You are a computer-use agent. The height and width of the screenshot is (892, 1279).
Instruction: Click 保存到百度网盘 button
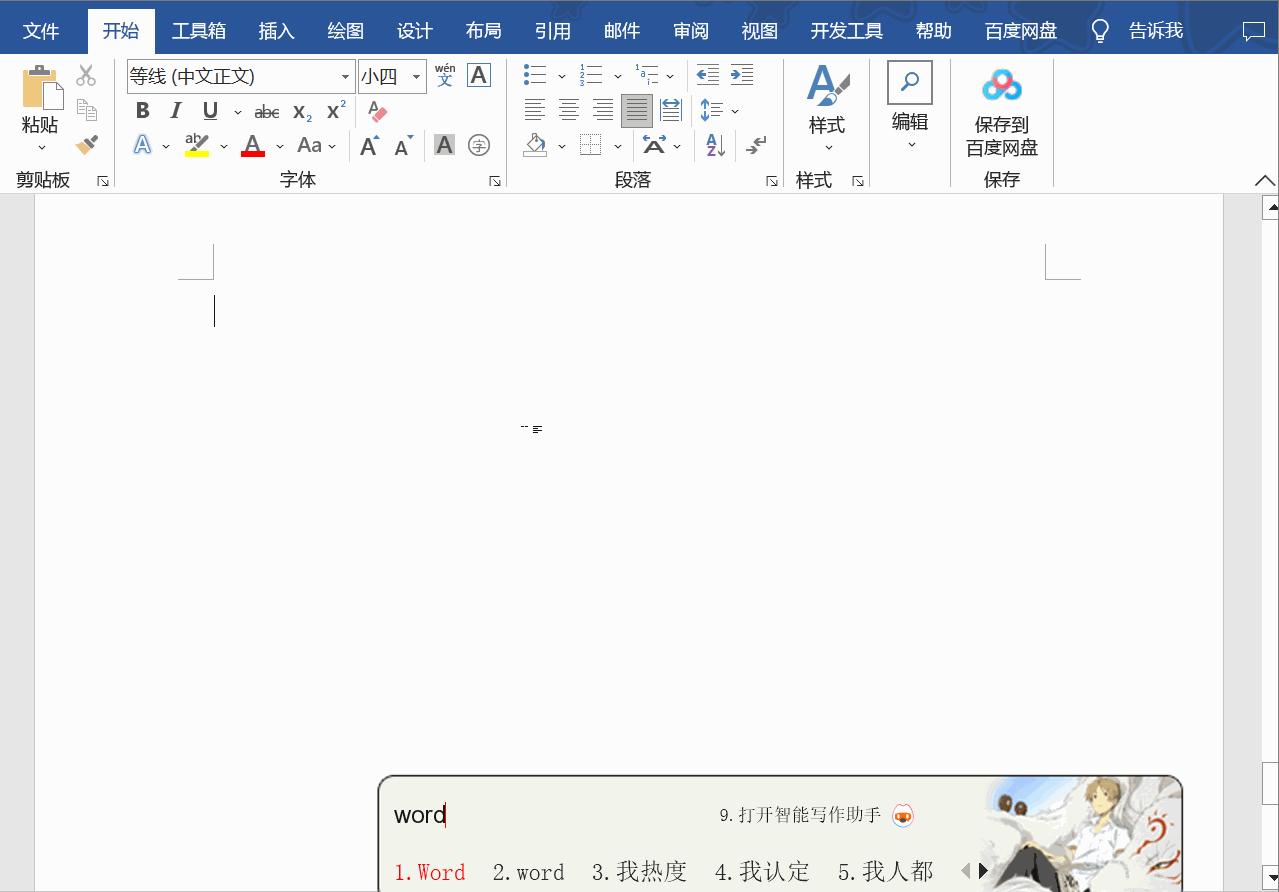tap(1001, 110)
